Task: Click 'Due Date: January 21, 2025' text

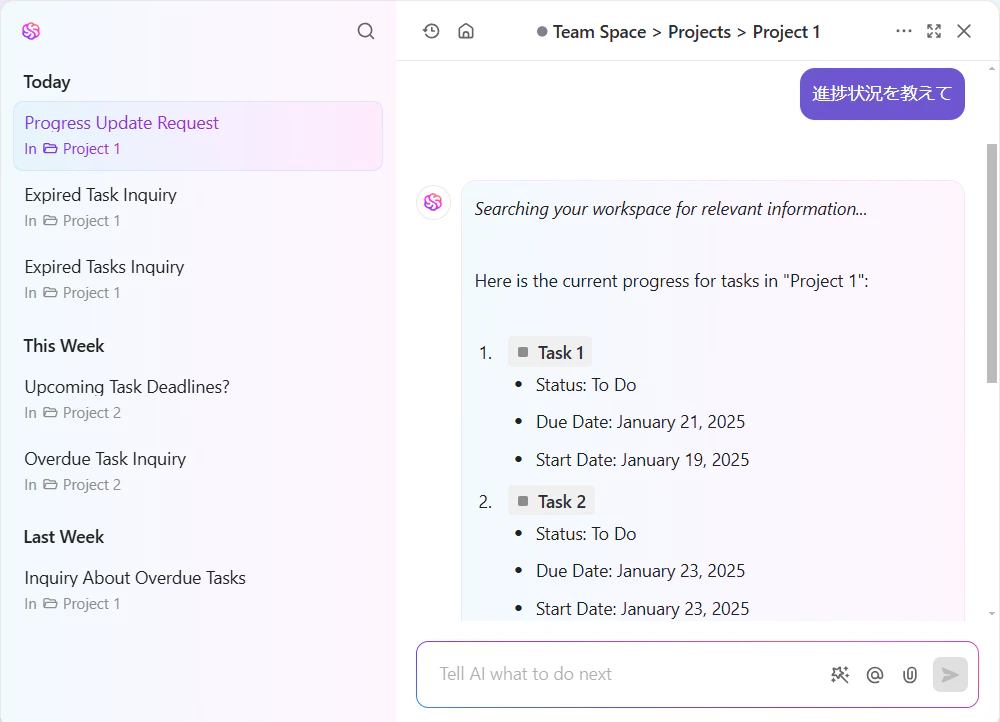Action: click(640, 422)
